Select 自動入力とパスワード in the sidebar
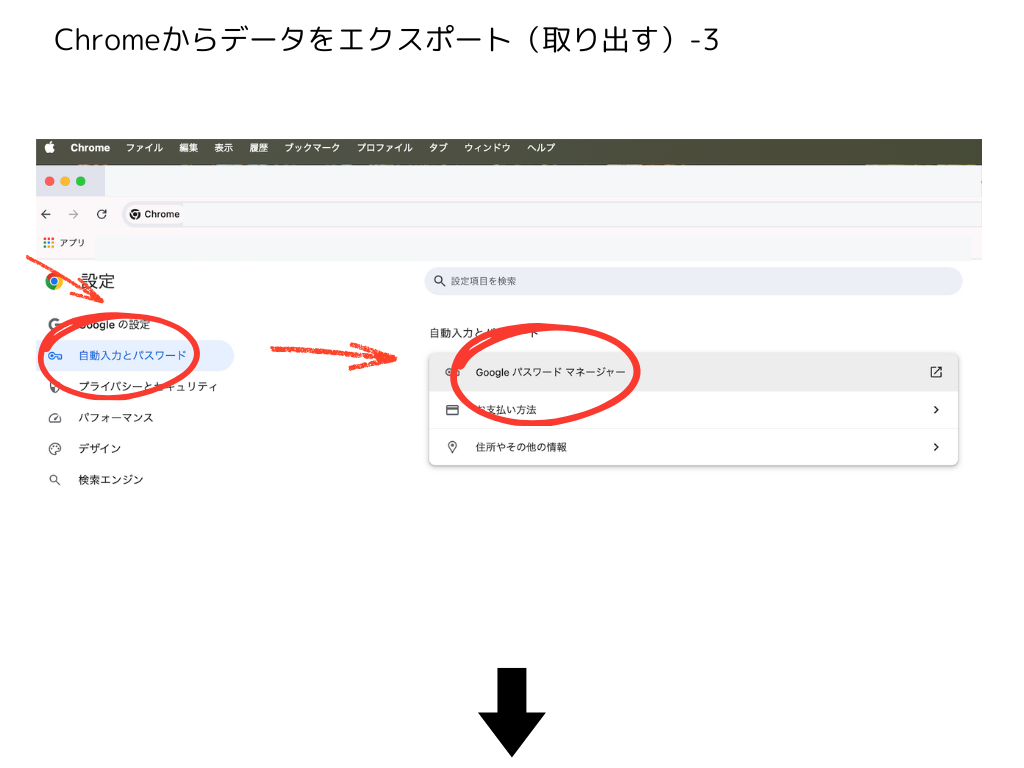The height and width of the screenshot is (768, 1024). [135, 355]
